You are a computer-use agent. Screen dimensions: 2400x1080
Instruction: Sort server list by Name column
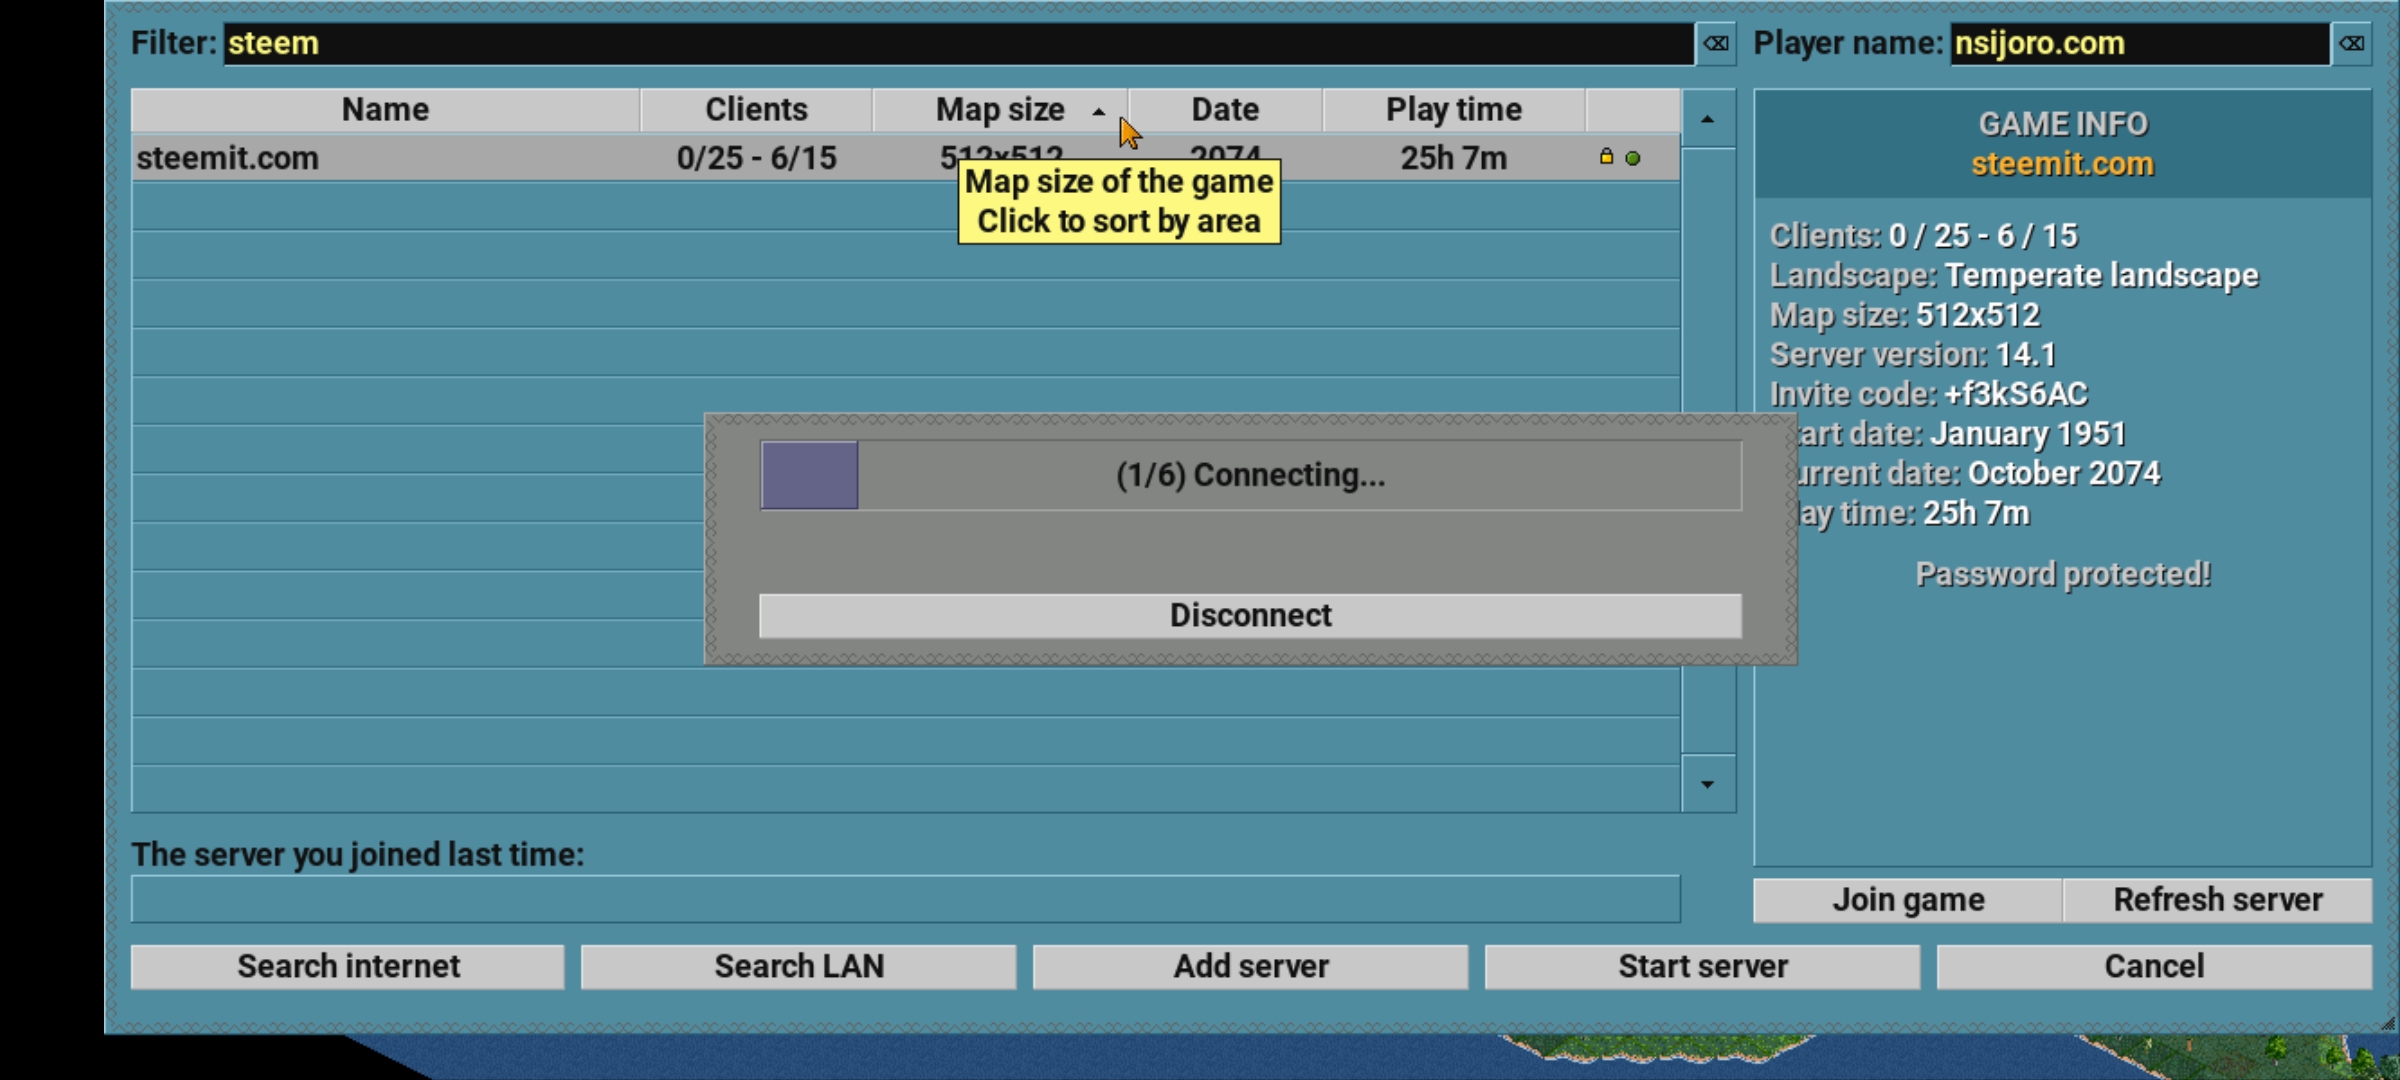point(385,110)
